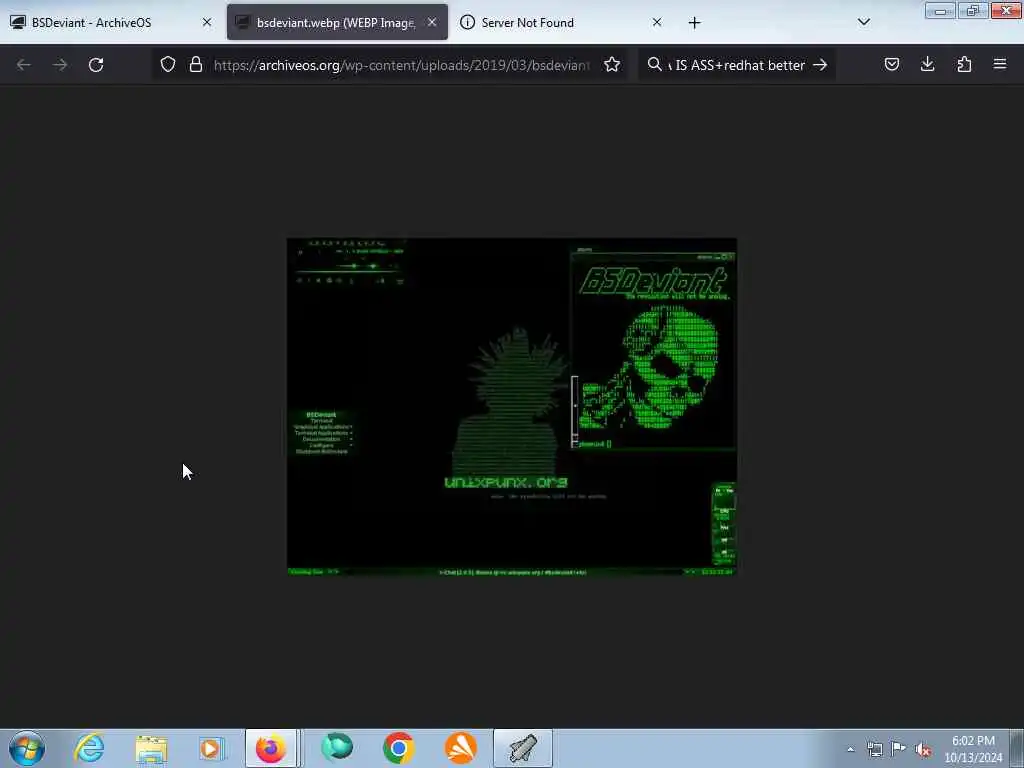Click the Show desktop button

tap(1017, 748)
